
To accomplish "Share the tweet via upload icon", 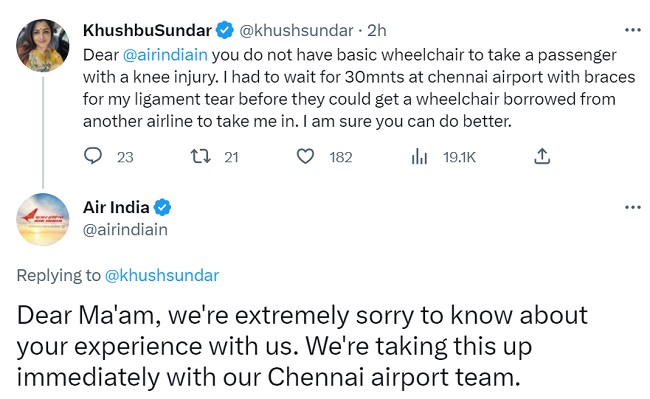I will (x=542, y=156).
